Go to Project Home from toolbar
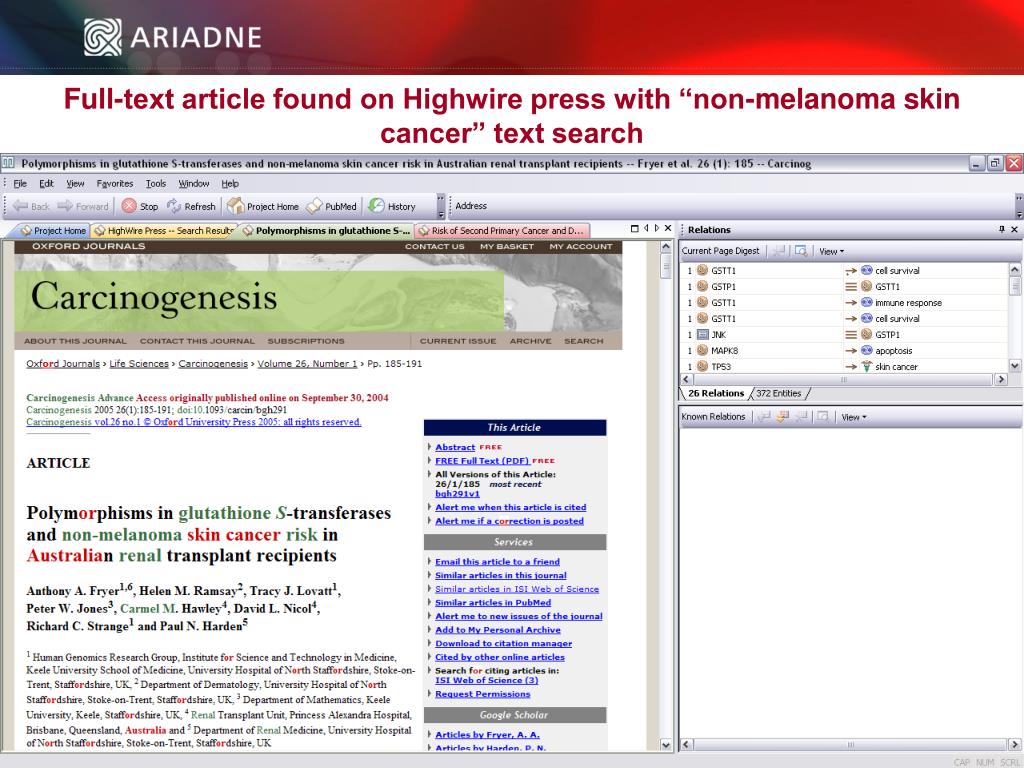 pyautogui.click(x=263, y=206)
